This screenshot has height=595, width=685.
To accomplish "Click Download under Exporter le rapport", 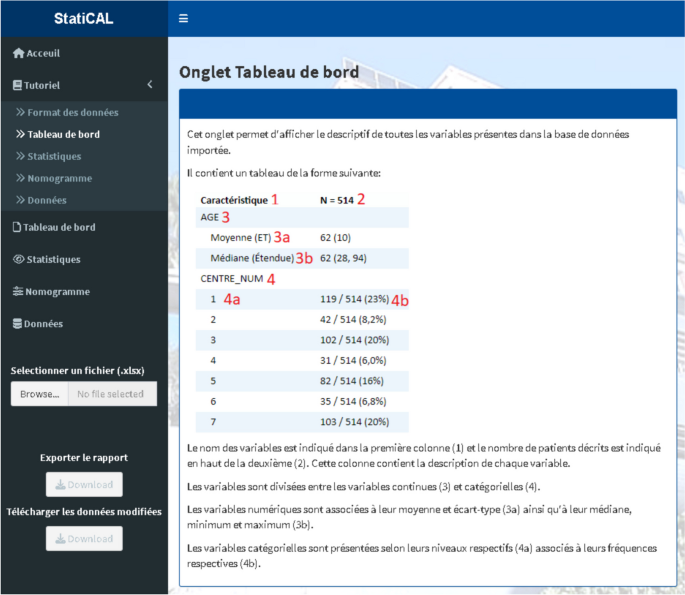I will coord(84,484).
